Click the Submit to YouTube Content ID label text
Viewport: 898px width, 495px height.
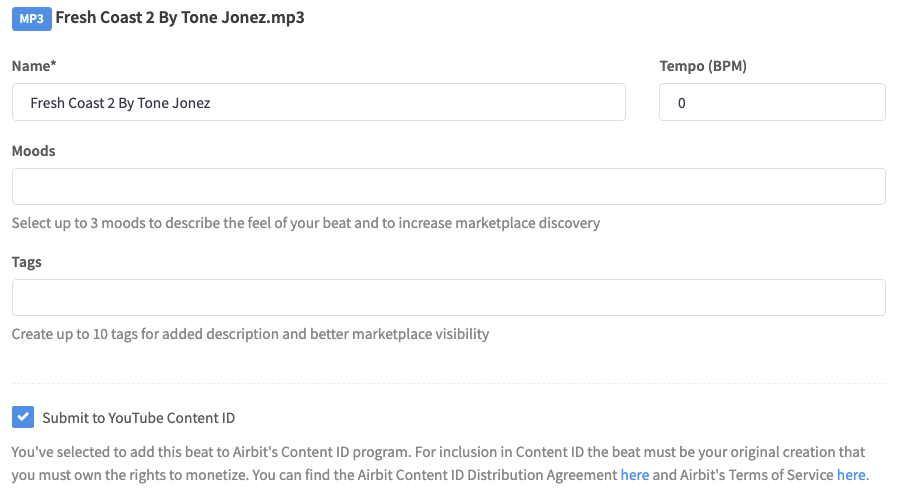[x=139, y=418]
